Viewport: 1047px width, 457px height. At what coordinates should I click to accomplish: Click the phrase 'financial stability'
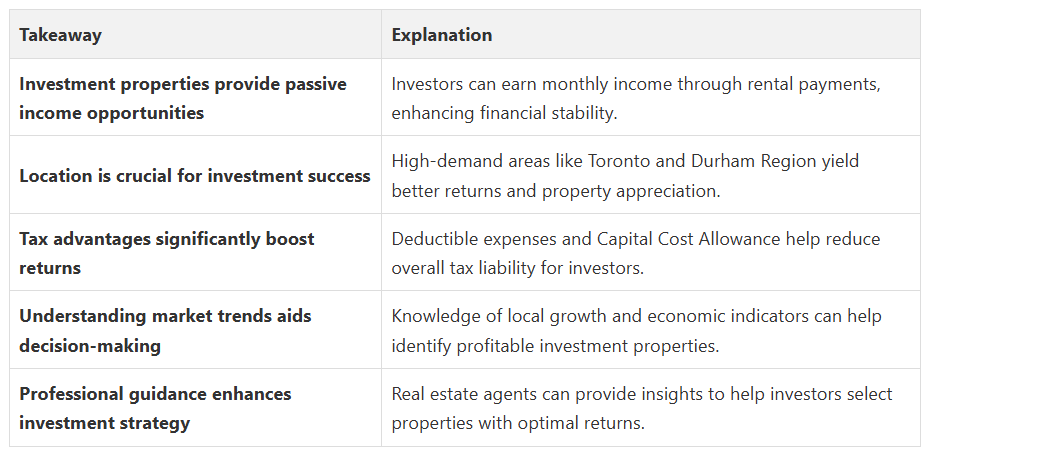[x=545, y=113]
